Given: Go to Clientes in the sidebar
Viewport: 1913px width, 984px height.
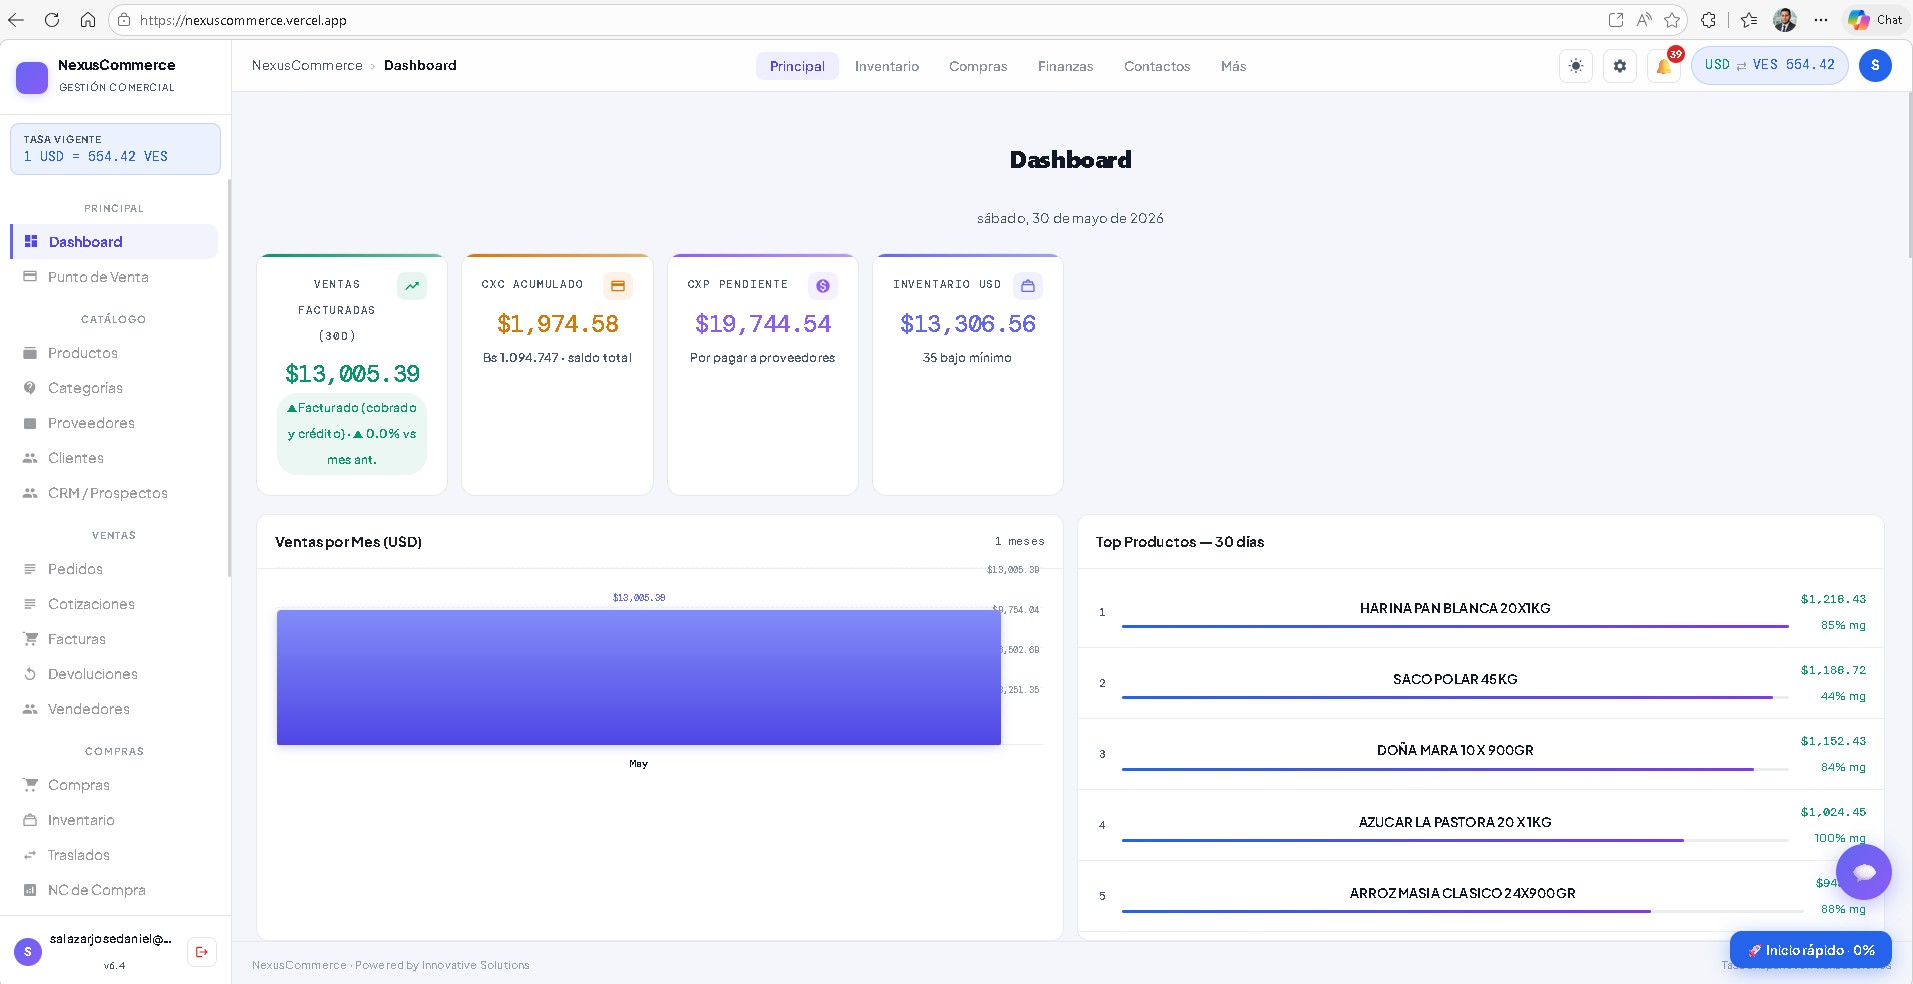Looking at the screenshot, I should tap(114, 458).
